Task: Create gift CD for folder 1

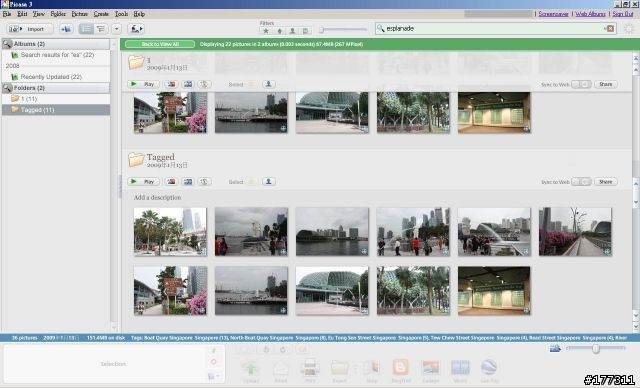Action: coord(204,84)
